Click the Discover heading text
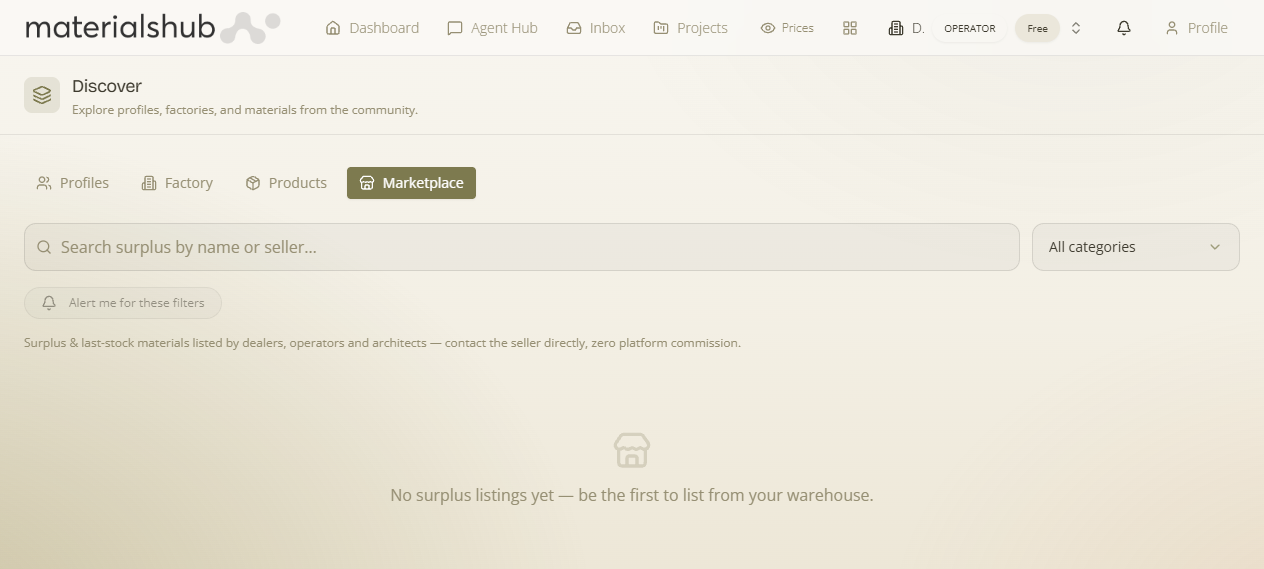 click(x=107, y=86)
